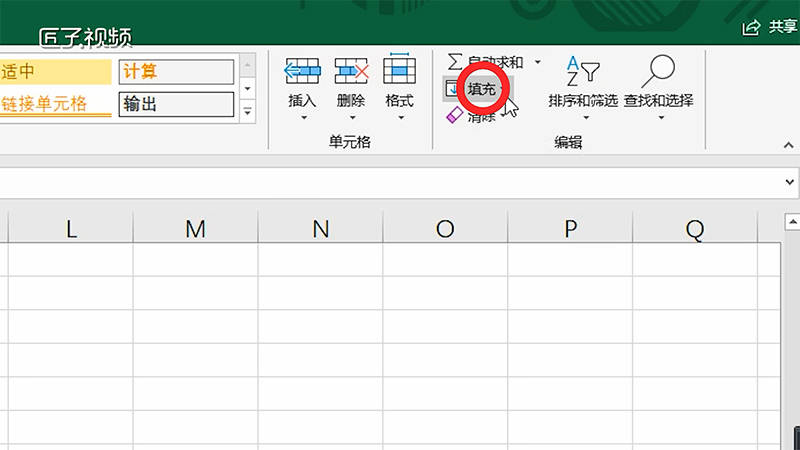Apply the 计算 cell style

tap(176, 72)
